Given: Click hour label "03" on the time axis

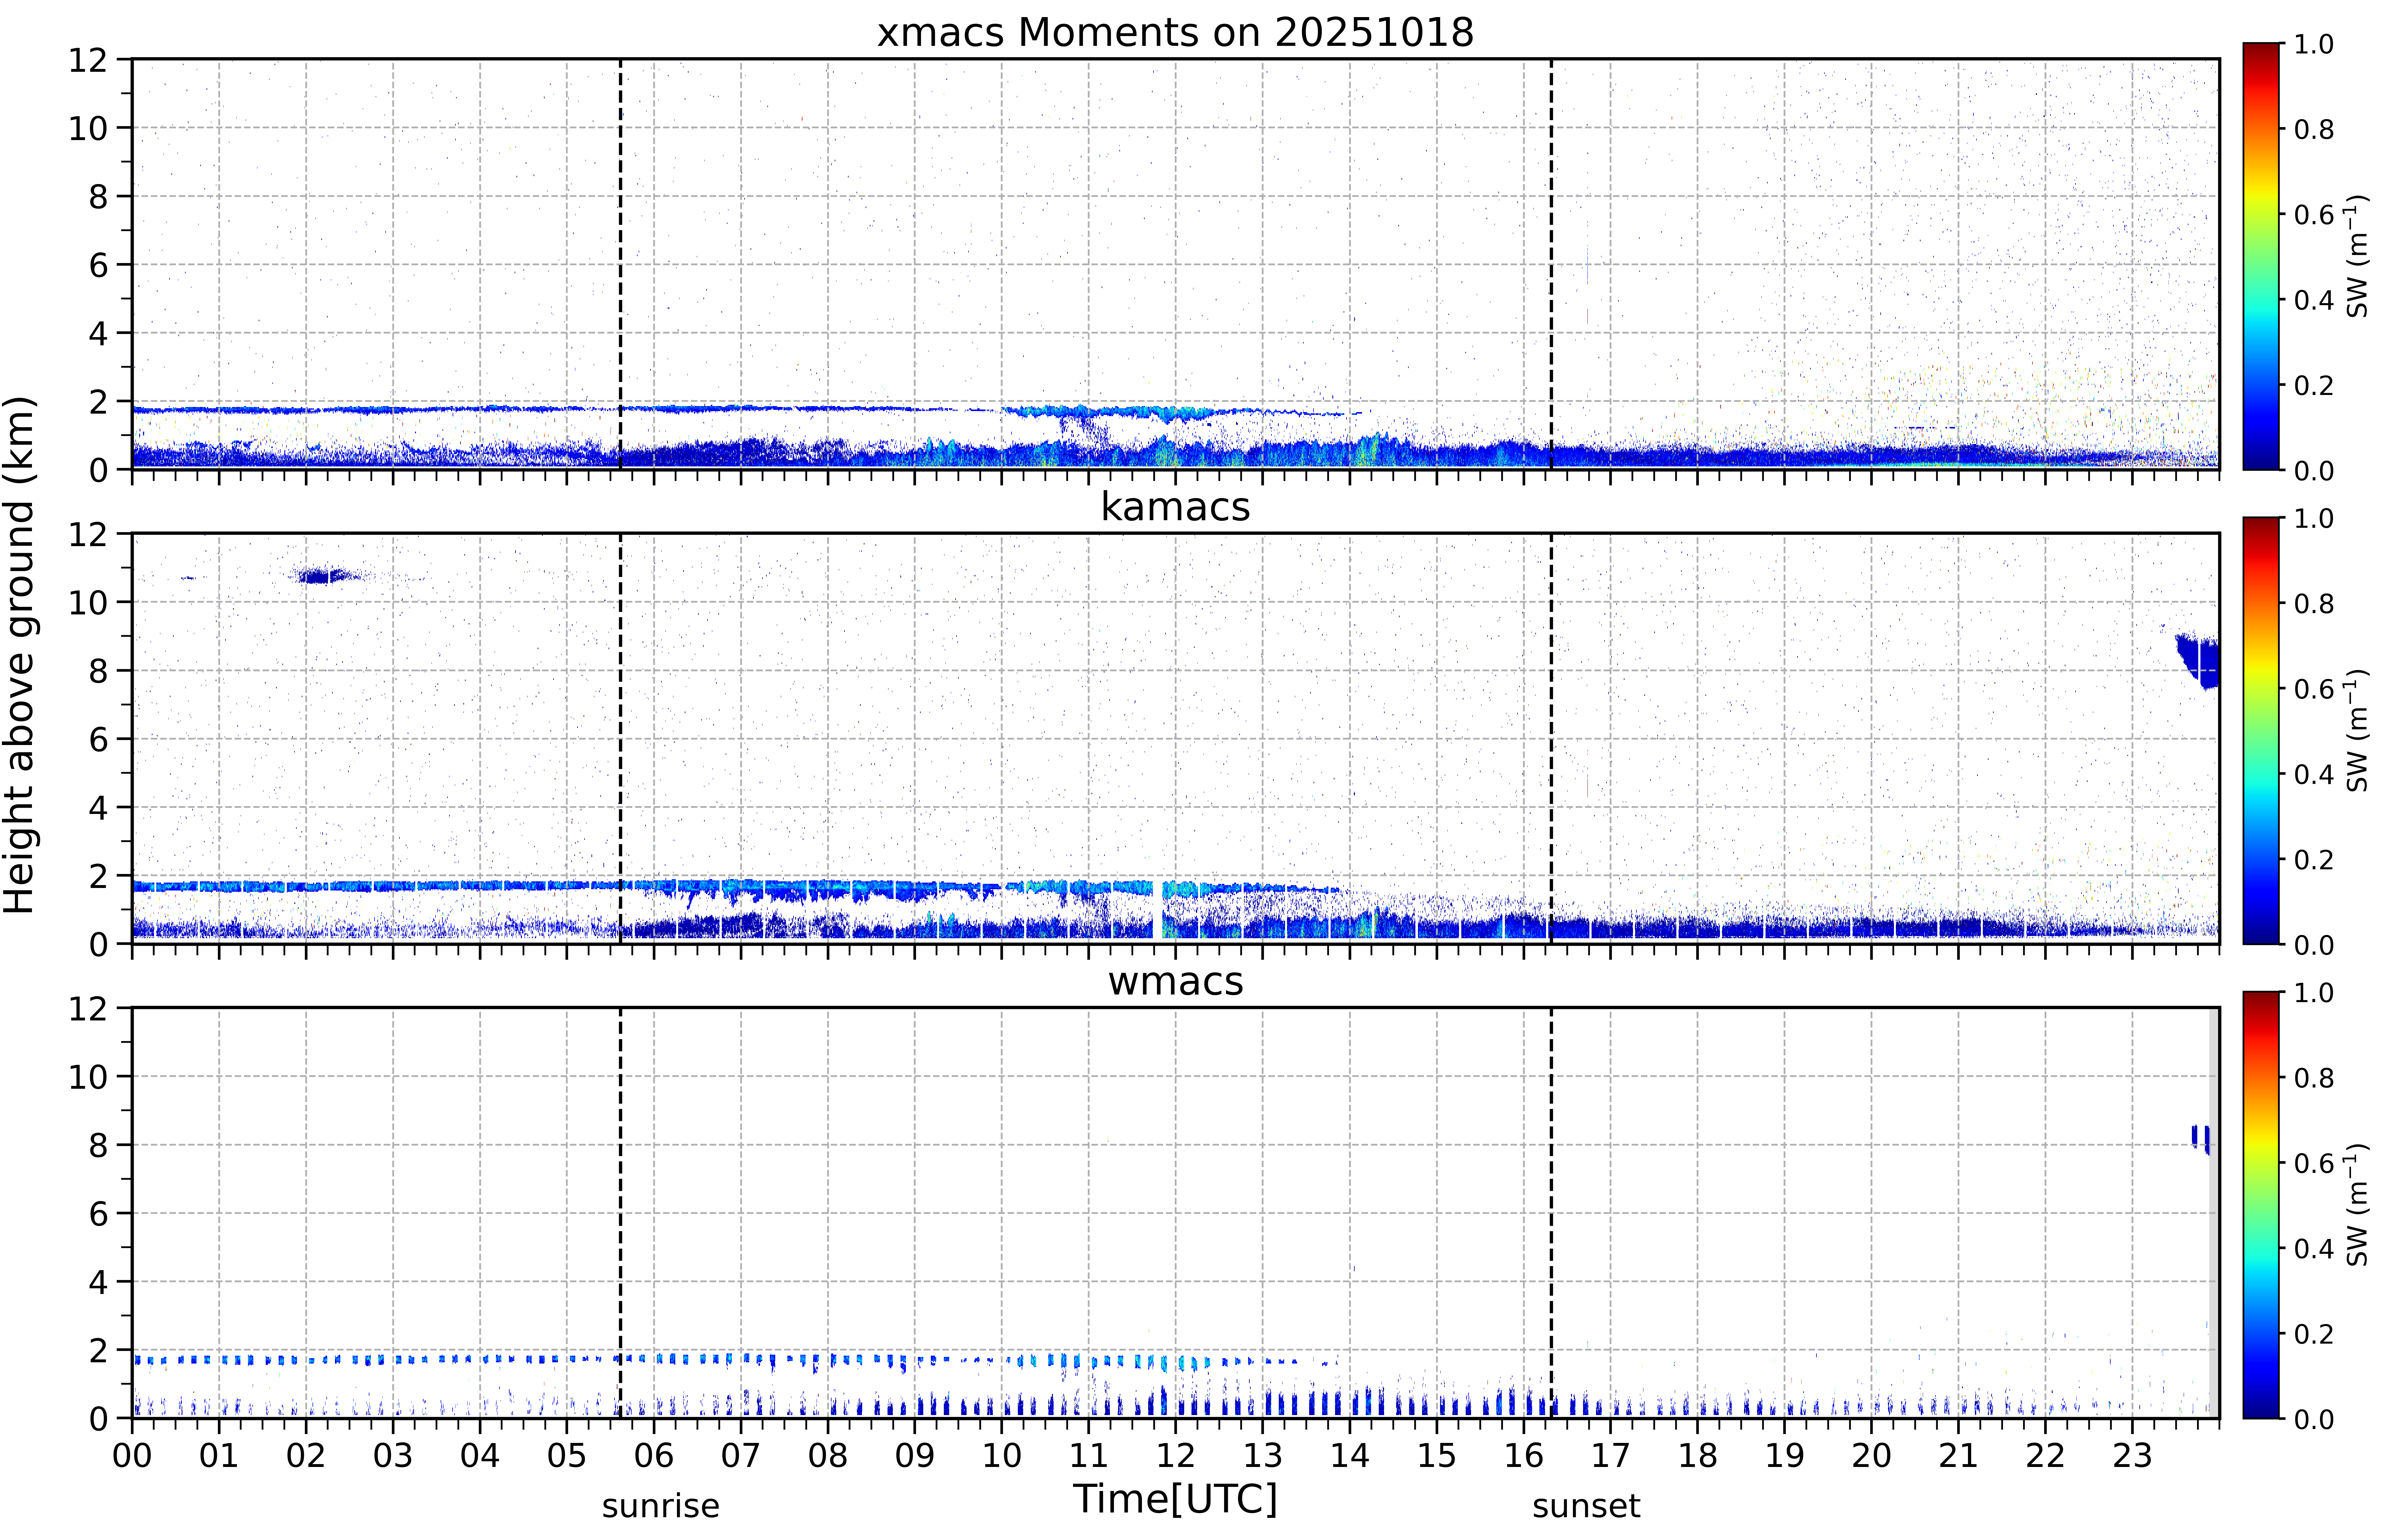Looking at the screenshot, I should pos(393,1455).
